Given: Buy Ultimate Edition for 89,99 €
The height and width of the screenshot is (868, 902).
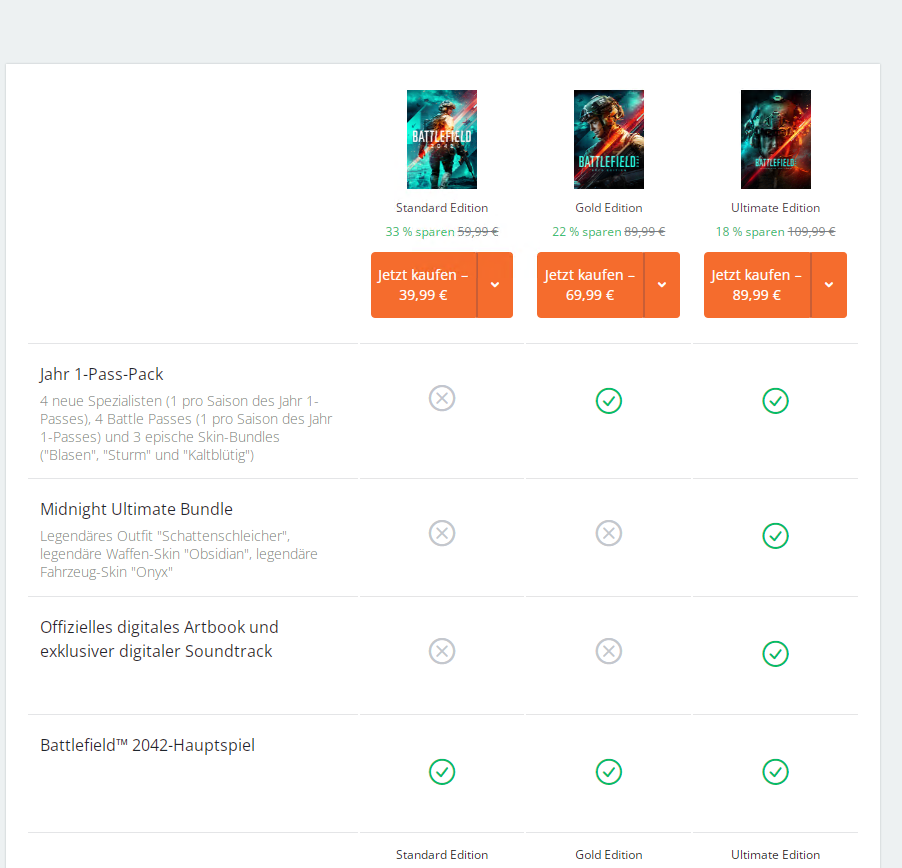Looking at the screenshot, I should pyautogui.click(x=757, y=285).
